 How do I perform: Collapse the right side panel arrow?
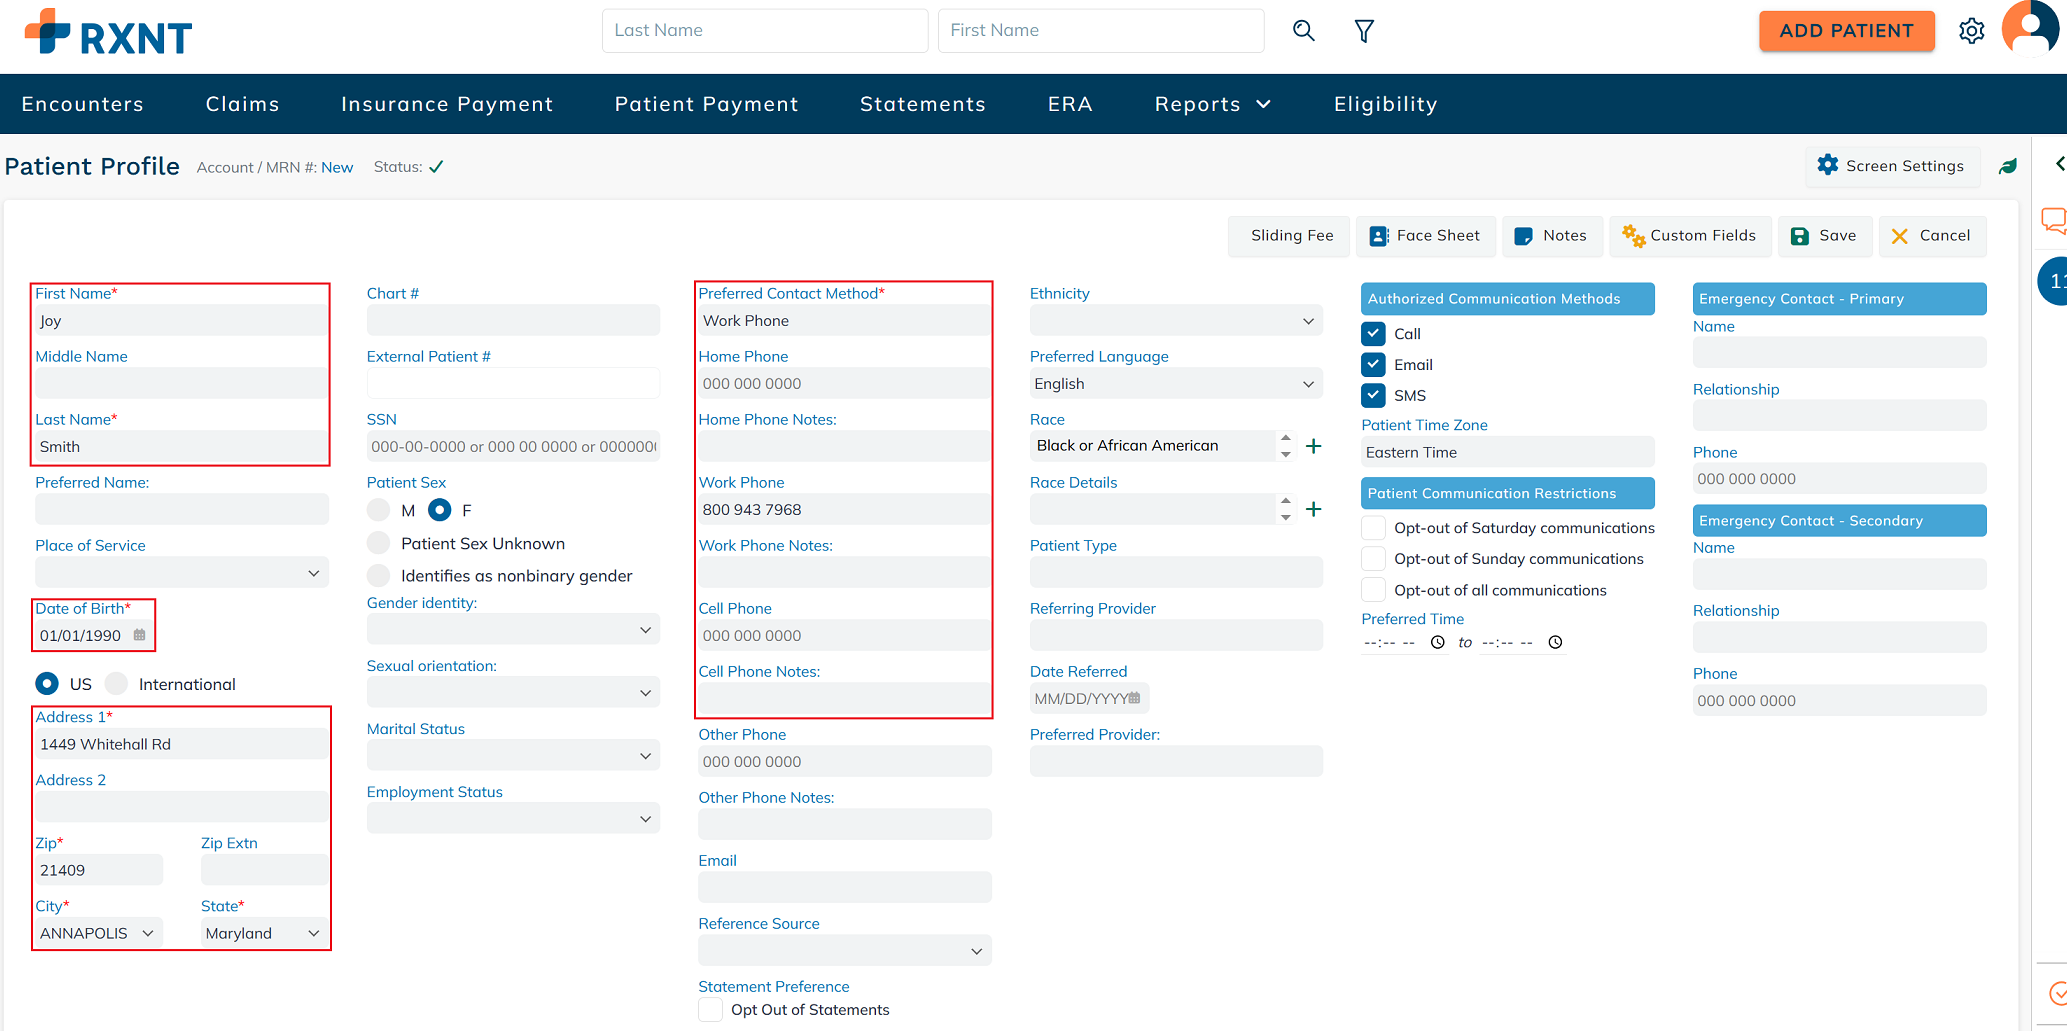pyautogui.click(x=2059, y=164)
